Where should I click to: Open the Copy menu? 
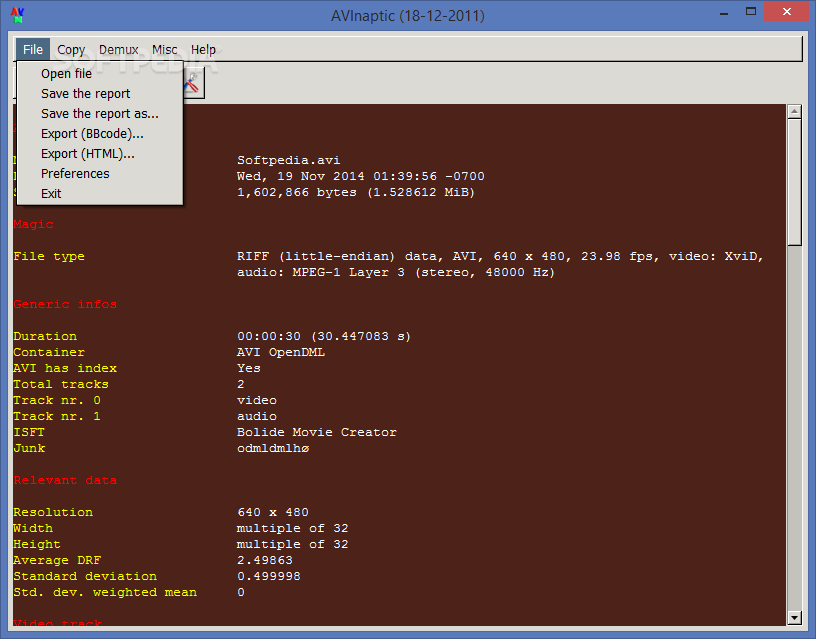click(71, 50)
